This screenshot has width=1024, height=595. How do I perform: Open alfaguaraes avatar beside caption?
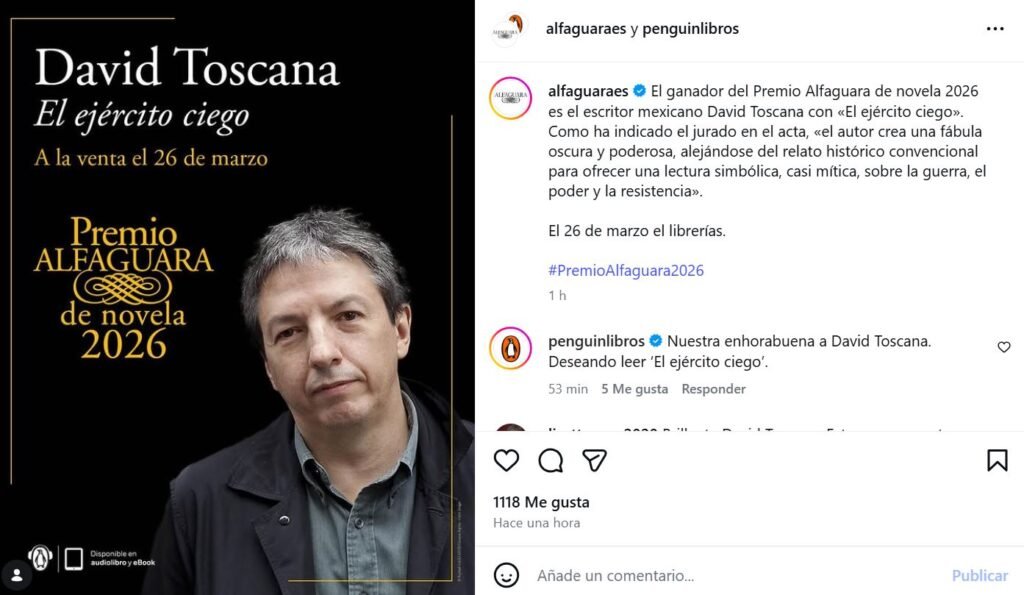(510, 98)
